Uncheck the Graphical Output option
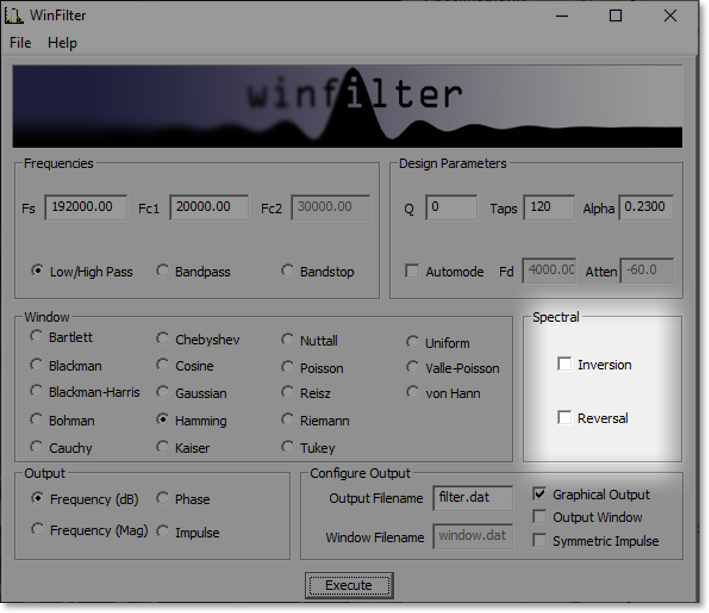The height and width of the screenshot is (613, 709). point(540,494)
